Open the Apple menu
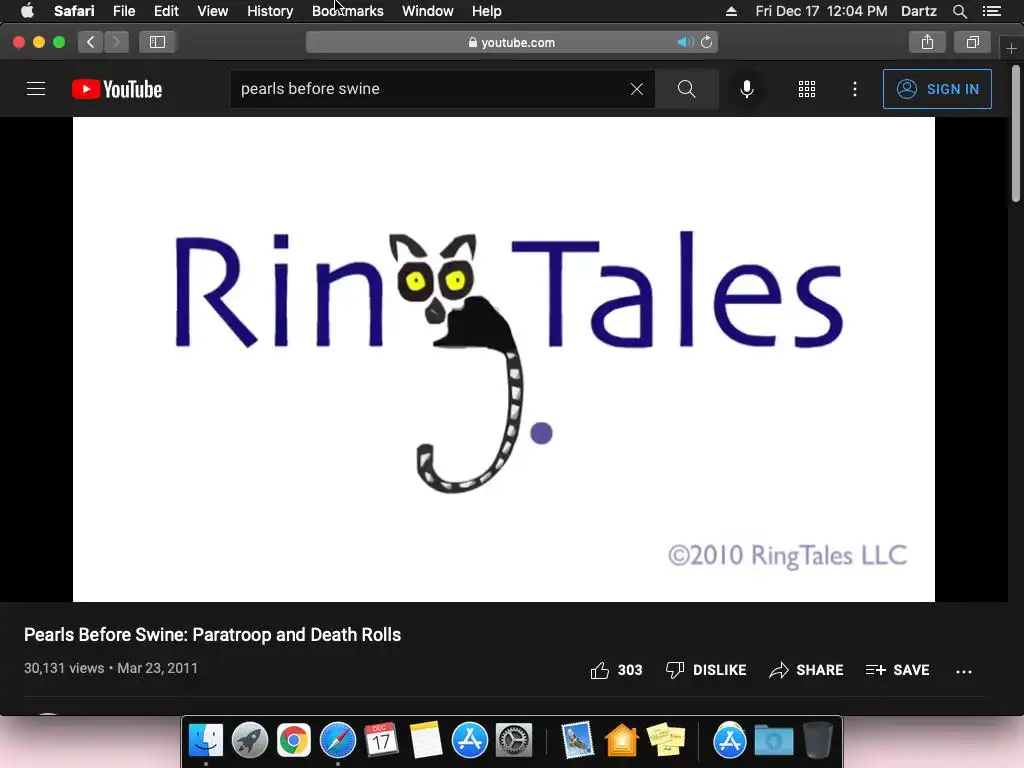 tap(27, 11)
